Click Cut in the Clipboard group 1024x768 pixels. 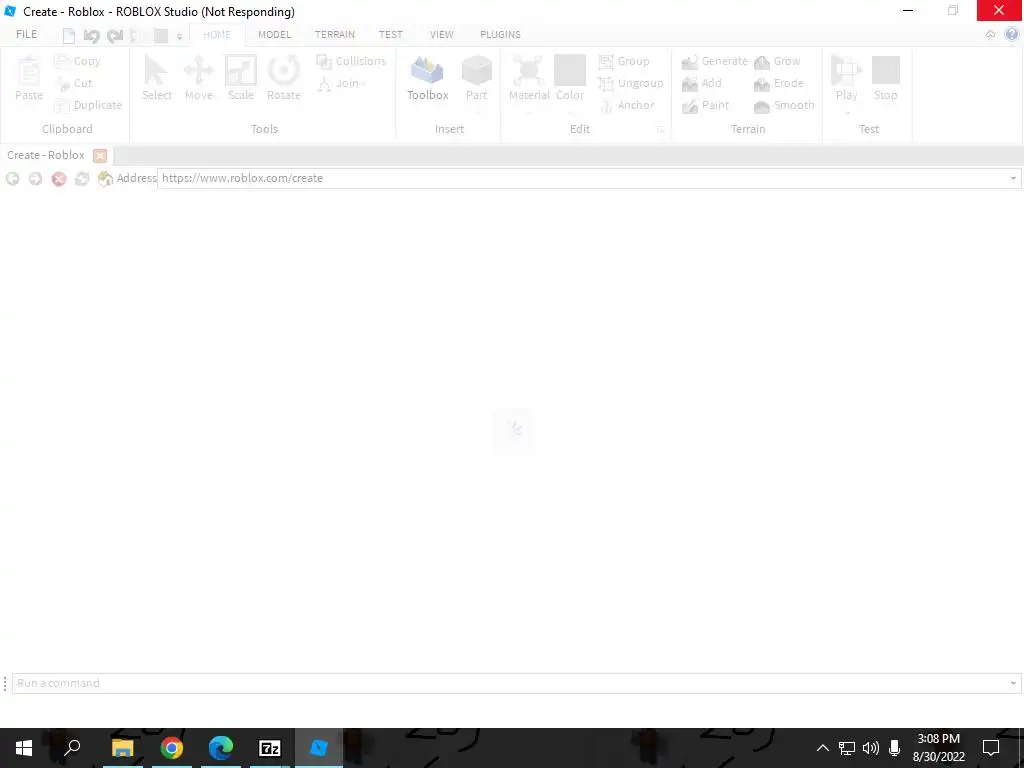click(74, 83)
